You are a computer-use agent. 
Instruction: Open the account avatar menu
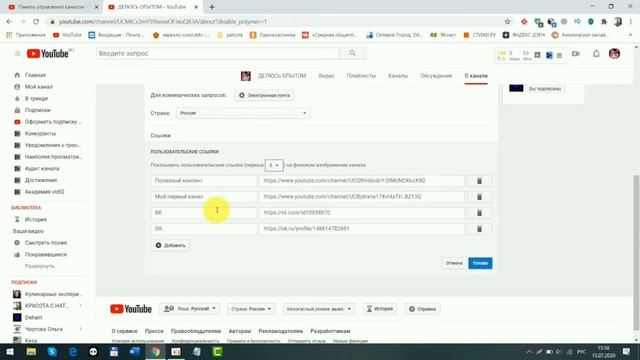[614, 53]
